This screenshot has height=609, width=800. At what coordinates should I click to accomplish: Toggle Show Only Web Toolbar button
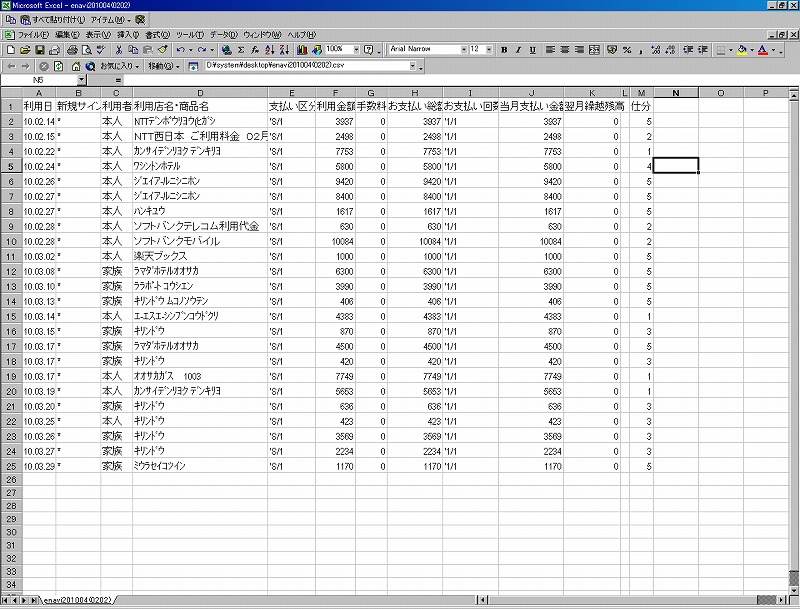pos(193,66)
